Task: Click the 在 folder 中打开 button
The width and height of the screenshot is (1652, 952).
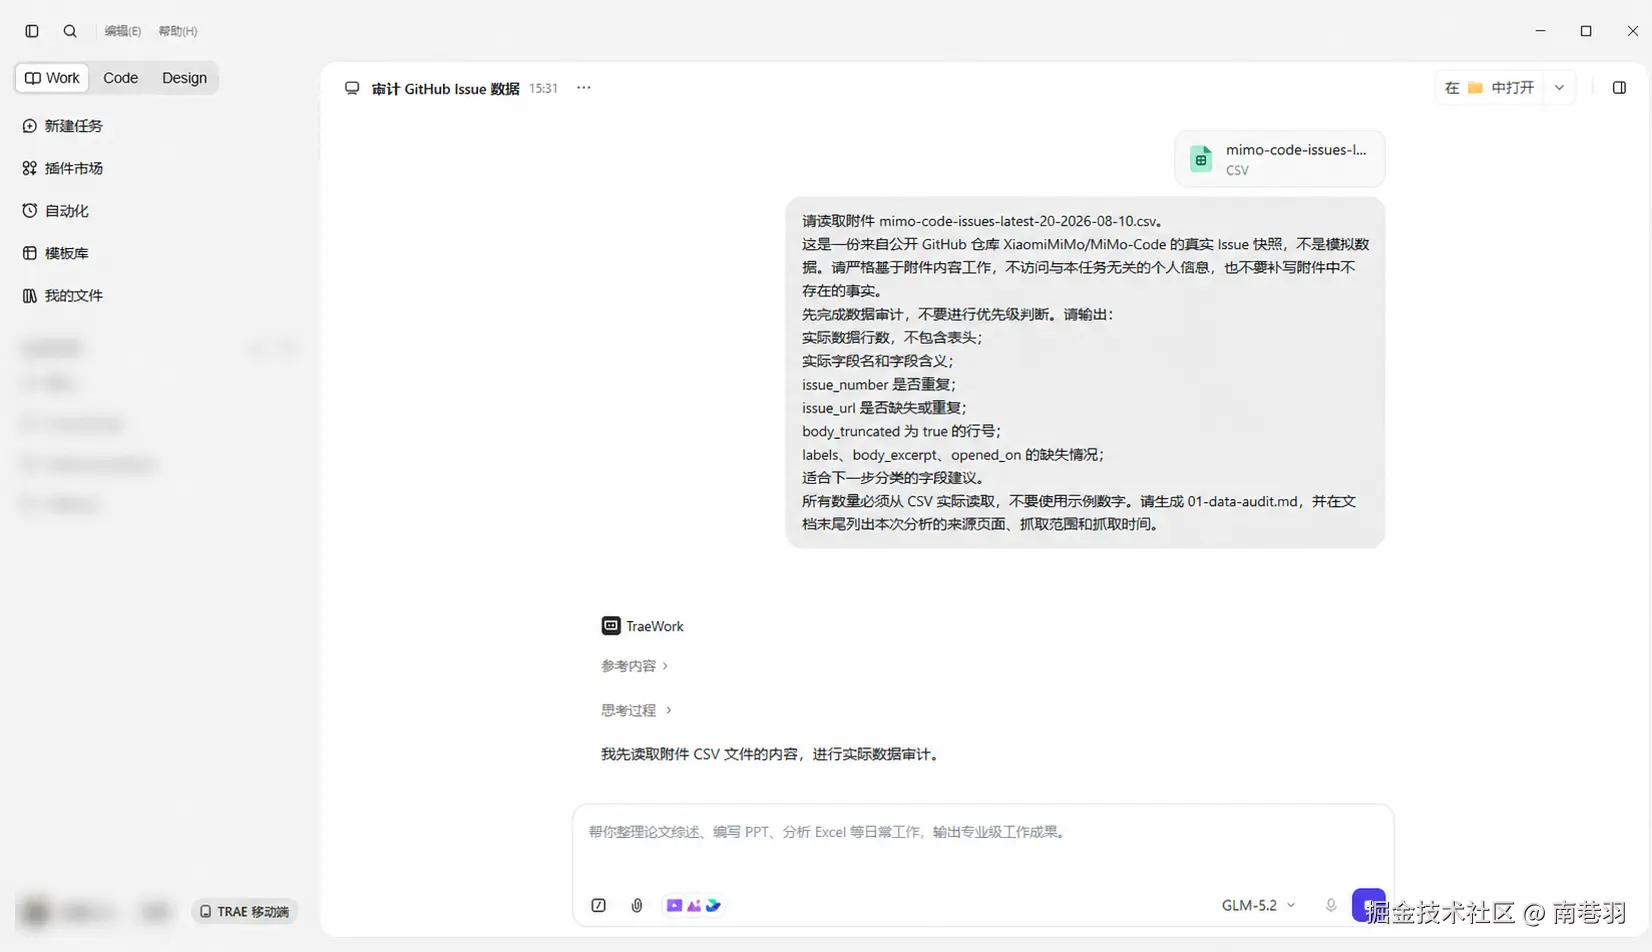Action: coord(1489,88)
